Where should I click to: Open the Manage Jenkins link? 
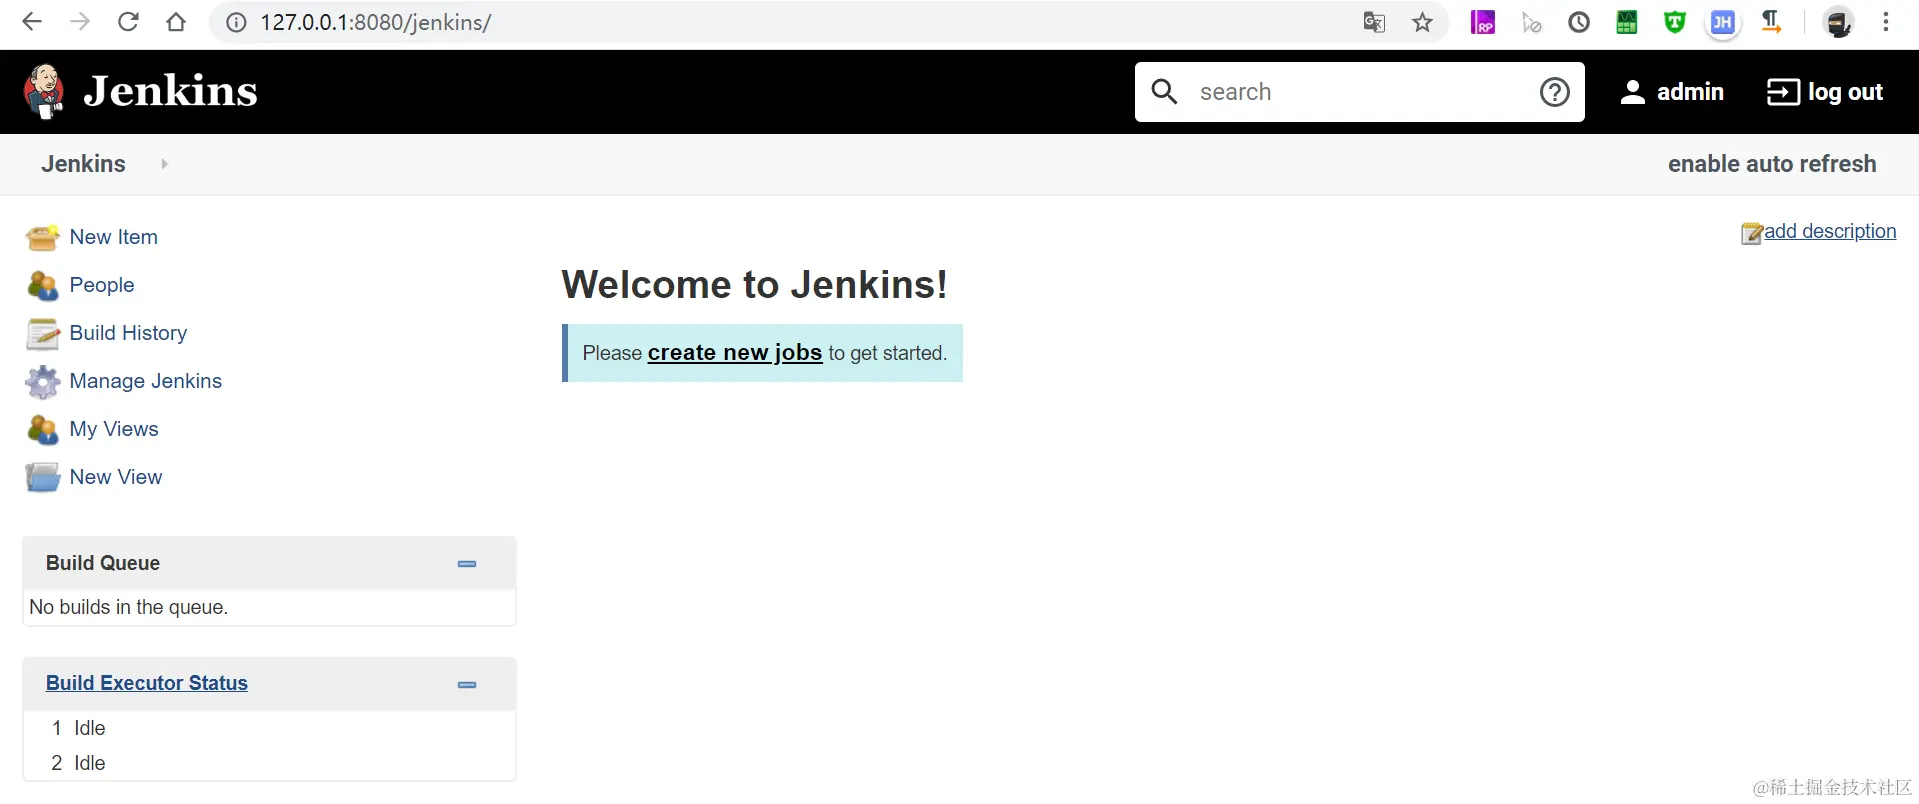[x=146, y=381]
